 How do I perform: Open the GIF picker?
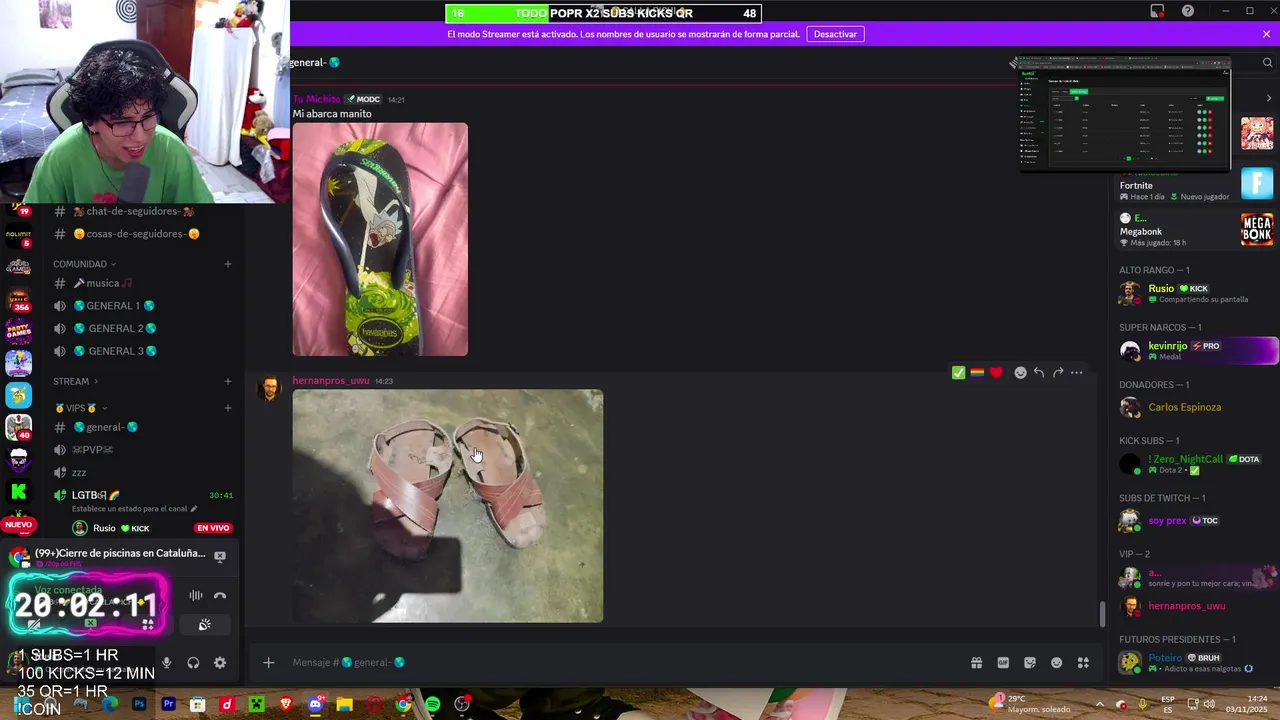1003,662
